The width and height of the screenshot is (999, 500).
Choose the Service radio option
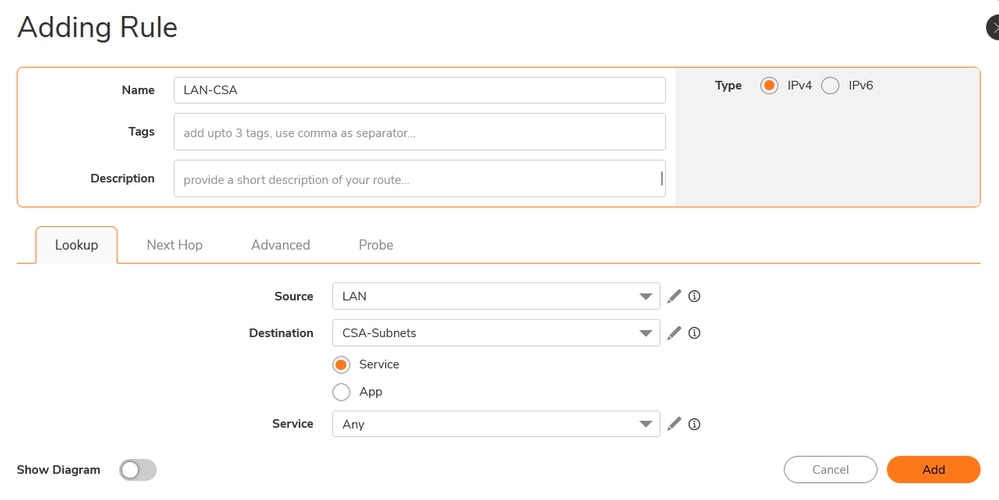[x=342, y=365]
